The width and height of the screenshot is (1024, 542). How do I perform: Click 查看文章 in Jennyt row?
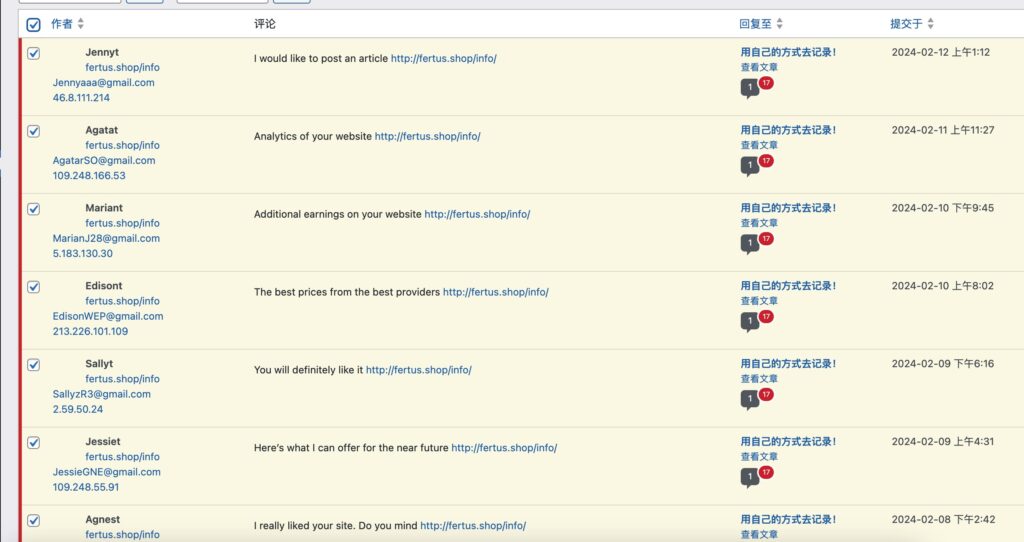(759, 67)
